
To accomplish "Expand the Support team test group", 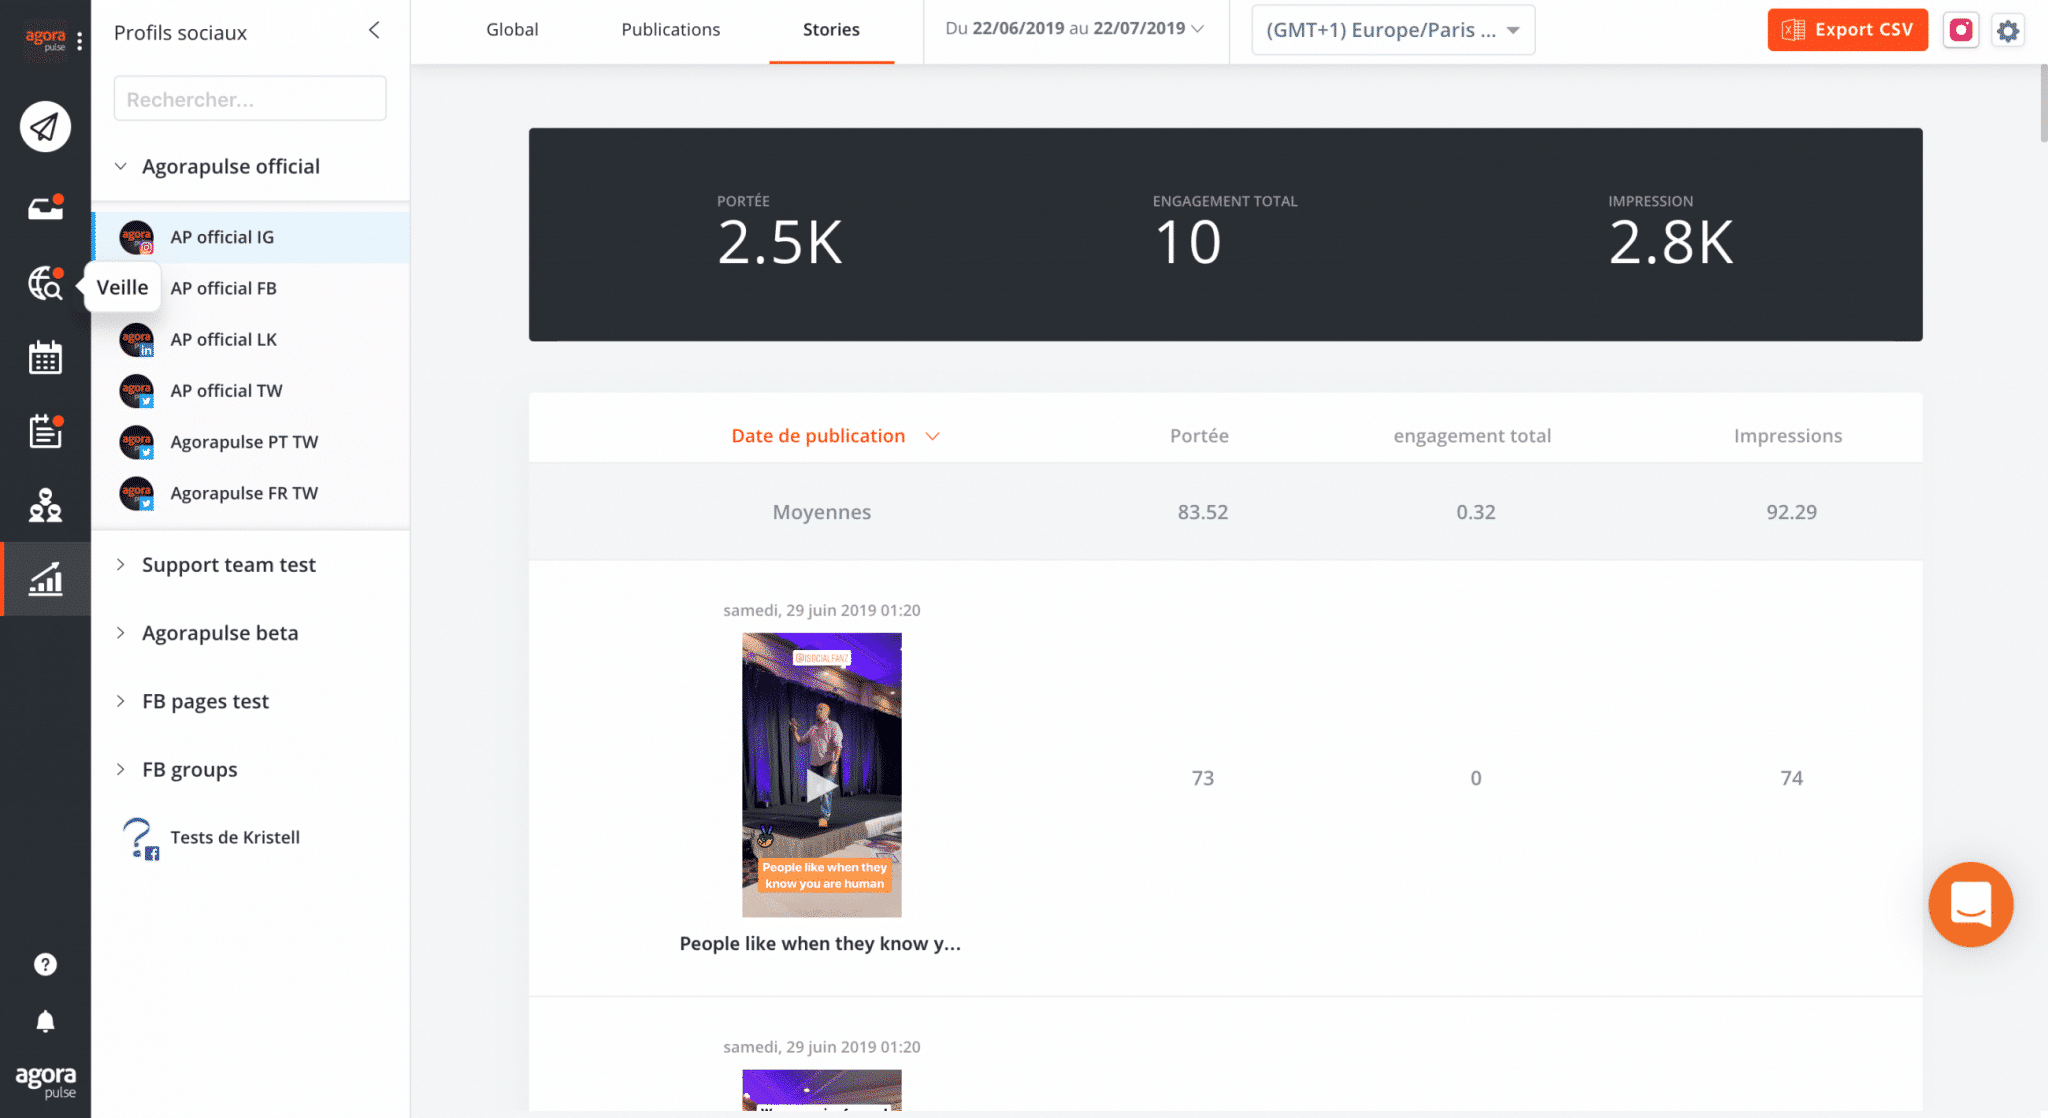I will (x=120, y=564).
